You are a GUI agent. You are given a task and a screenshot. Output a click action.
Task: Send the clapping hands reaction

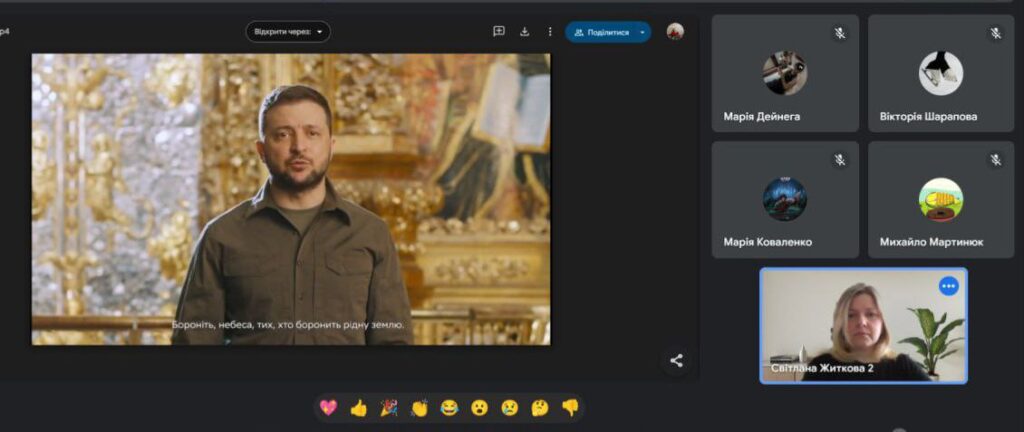419,408
